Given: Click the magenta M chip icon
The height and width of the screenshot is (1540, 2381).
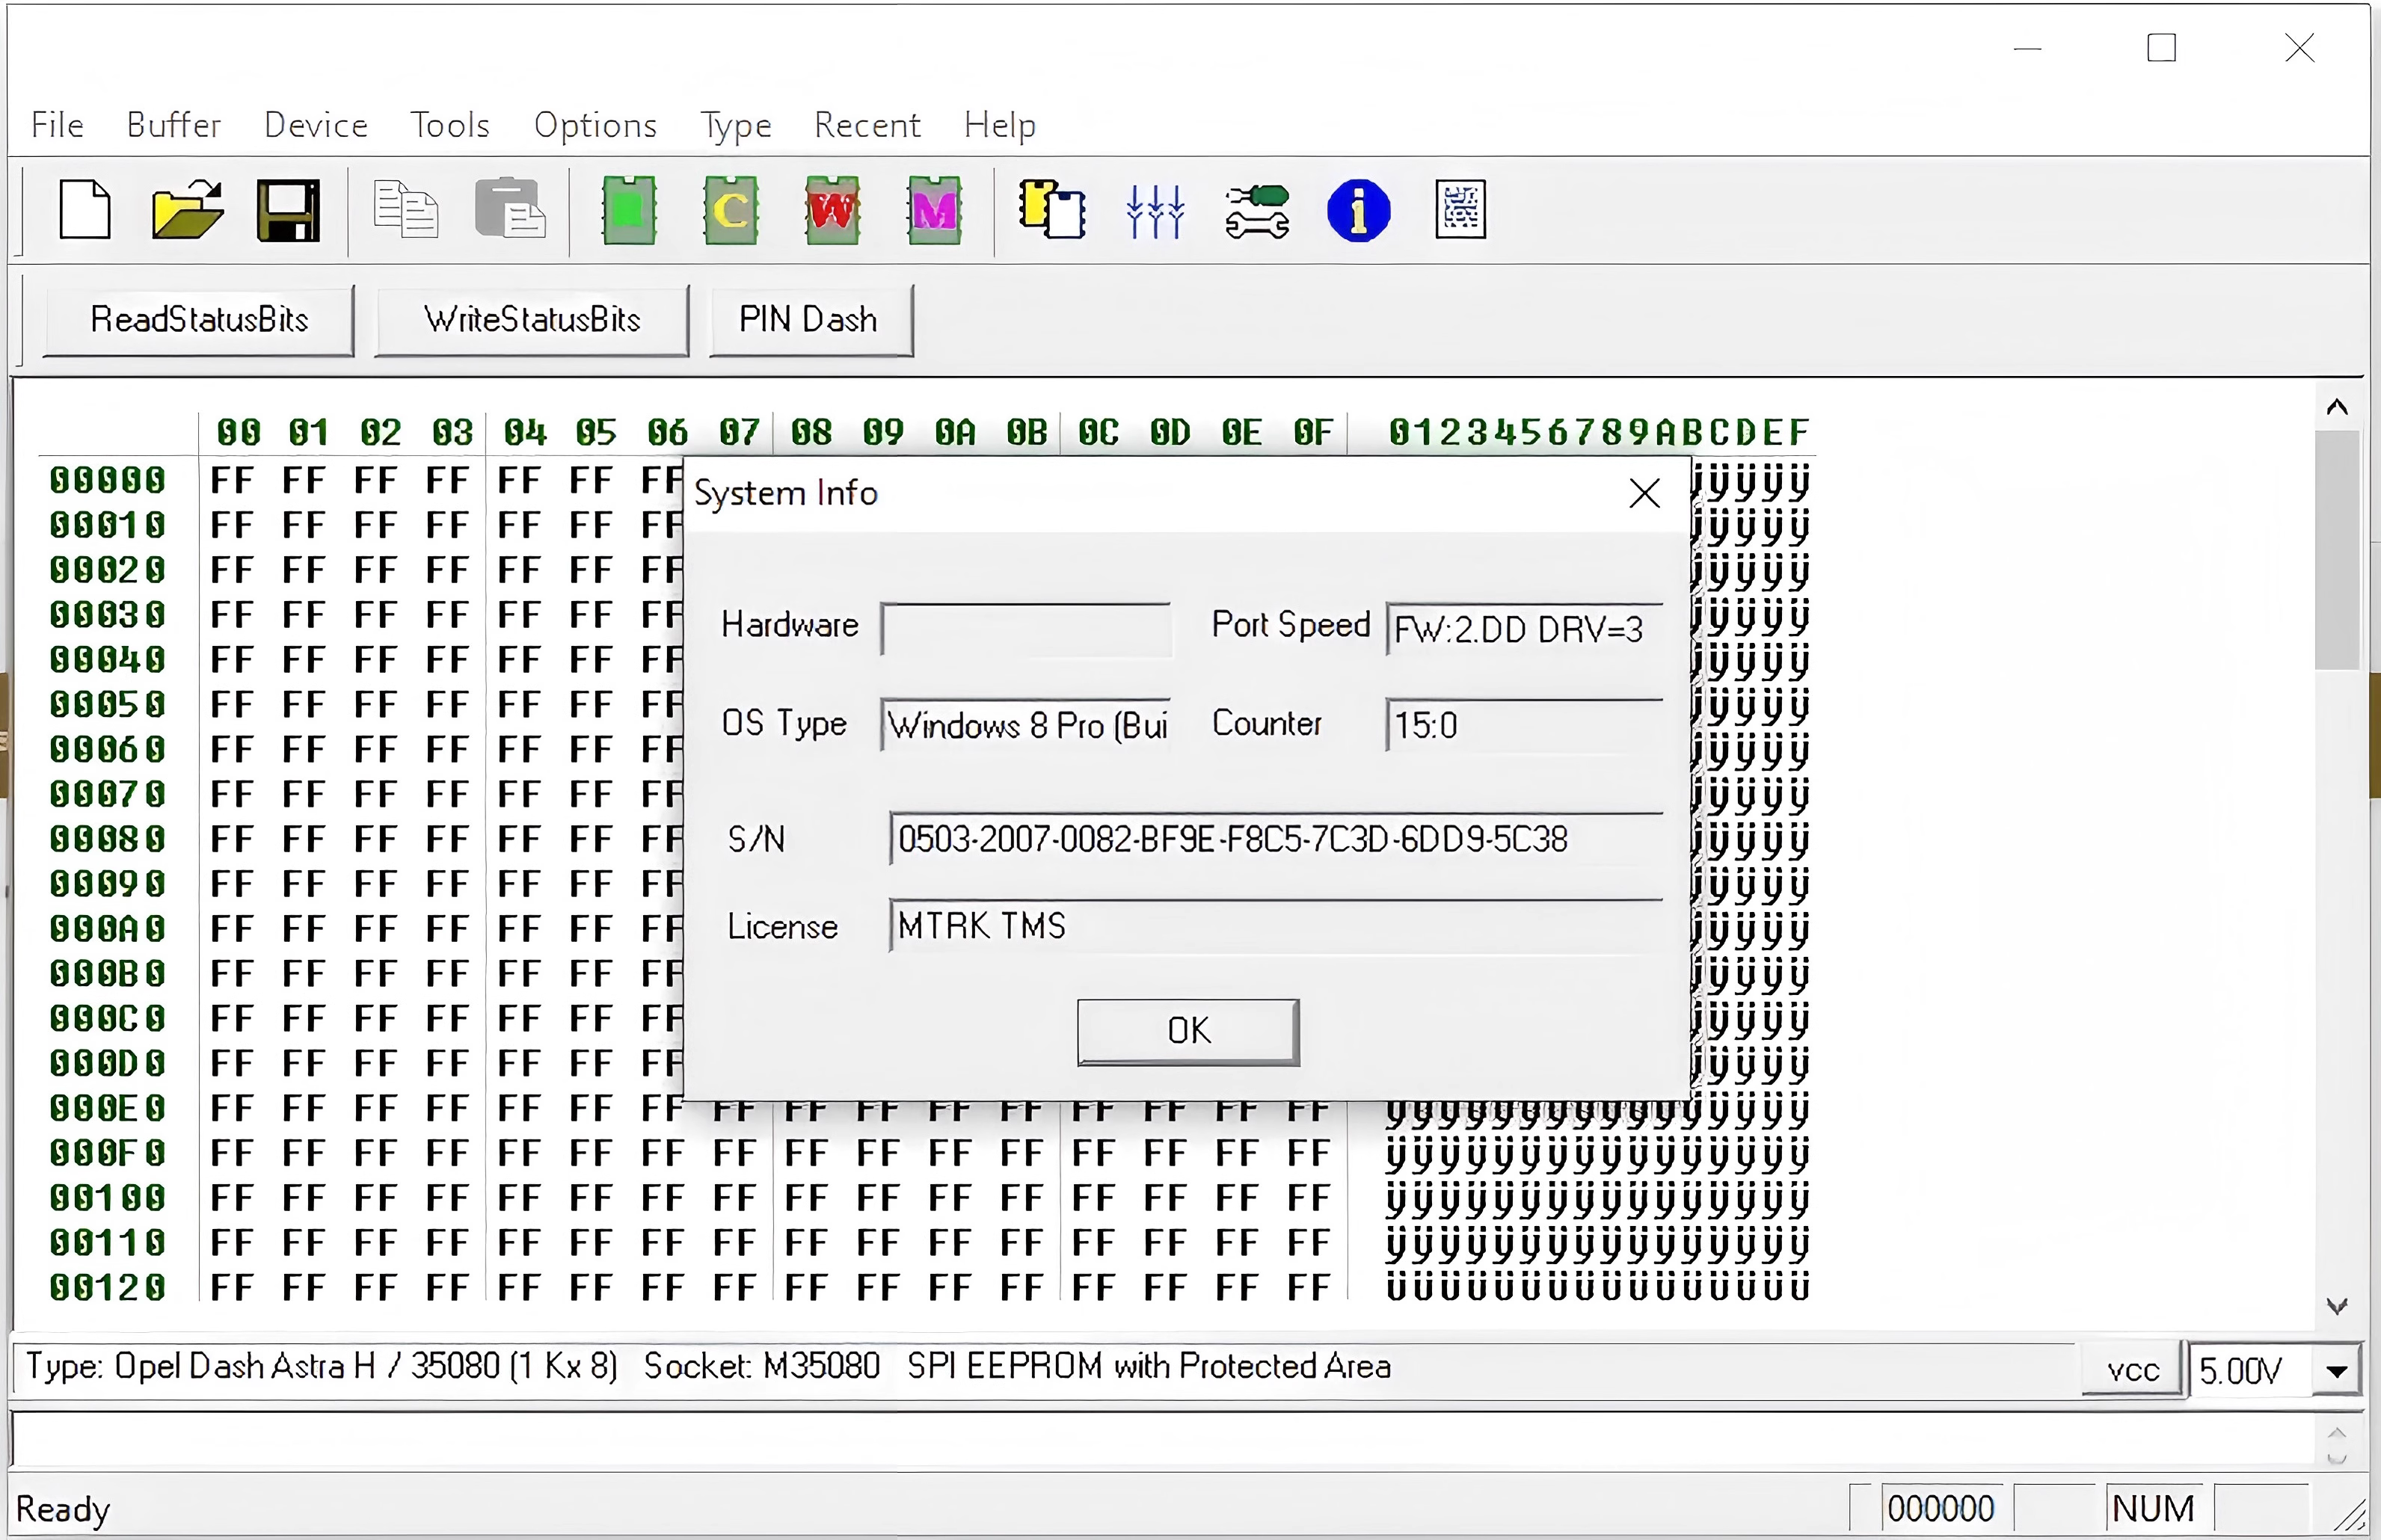Looking at the screenshot, I should (934, 210).
